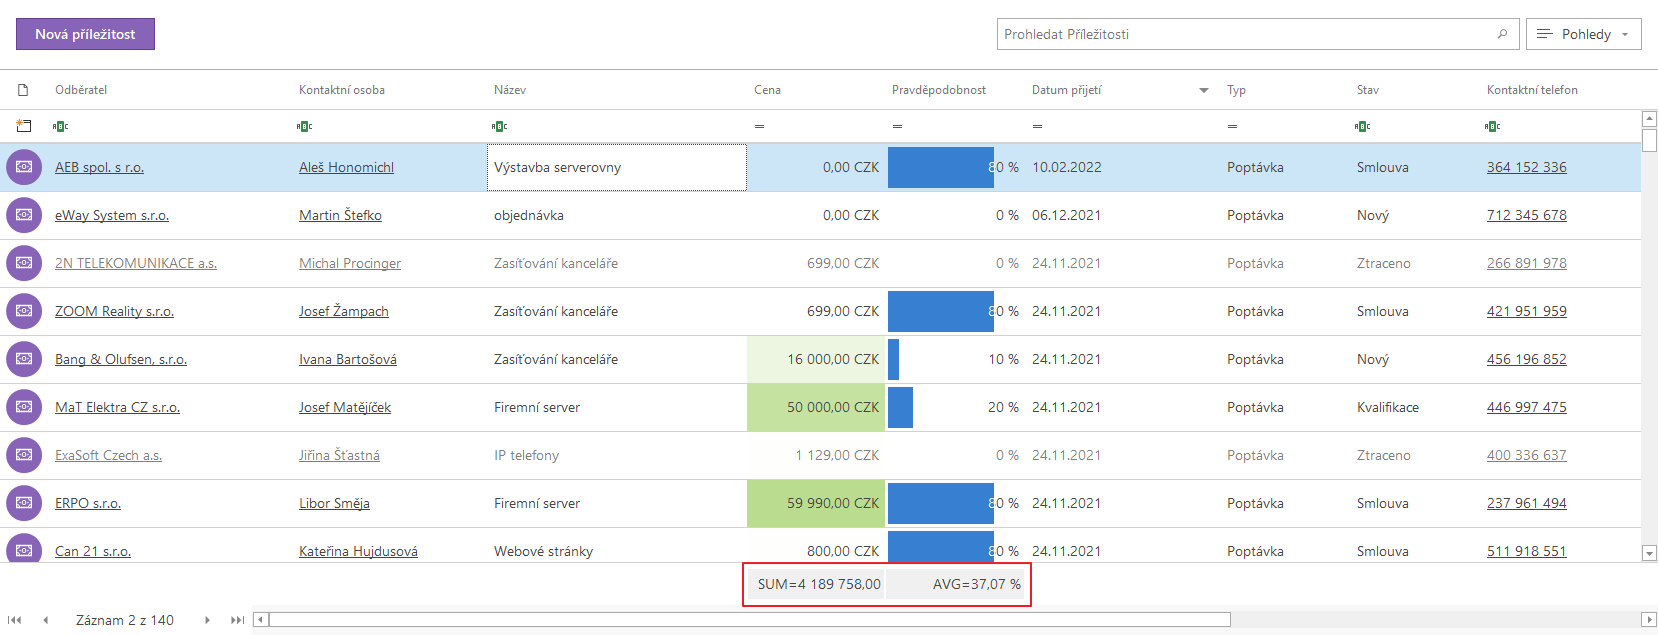Call phone number 456 196 852
The image size is (1658, 635).
(x=1527, y=359)
